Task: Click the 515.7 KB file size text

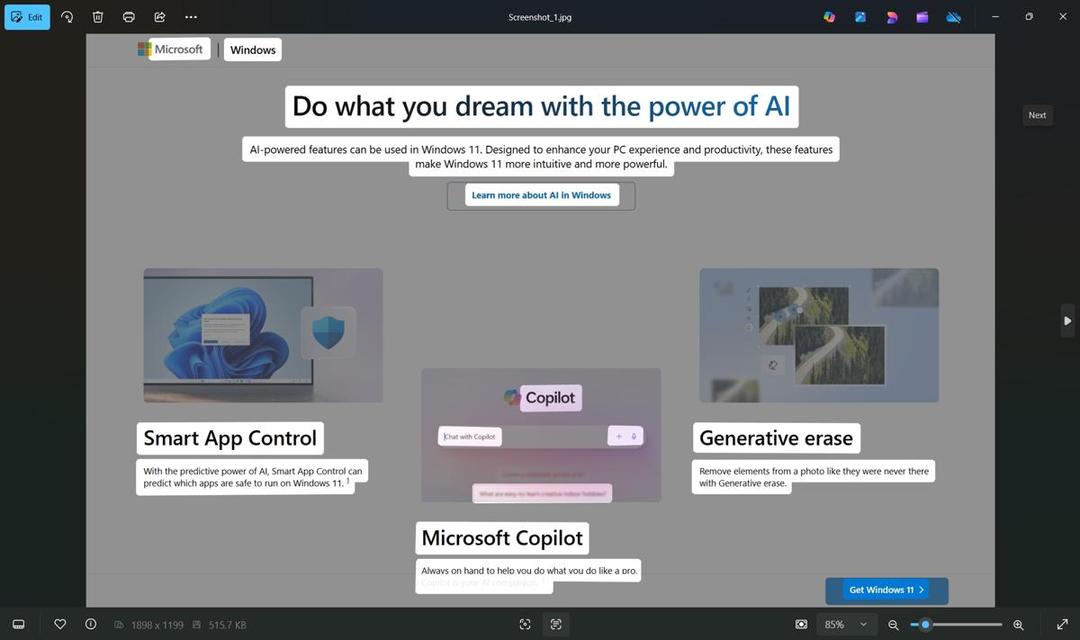Action: (x=227, y=625)
